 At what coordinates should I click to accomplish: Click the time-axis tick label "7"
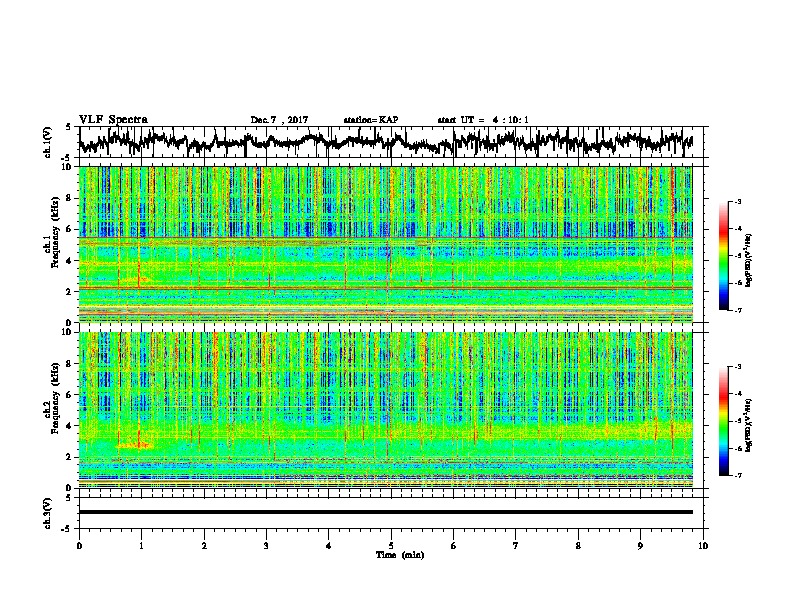(516, 546)
